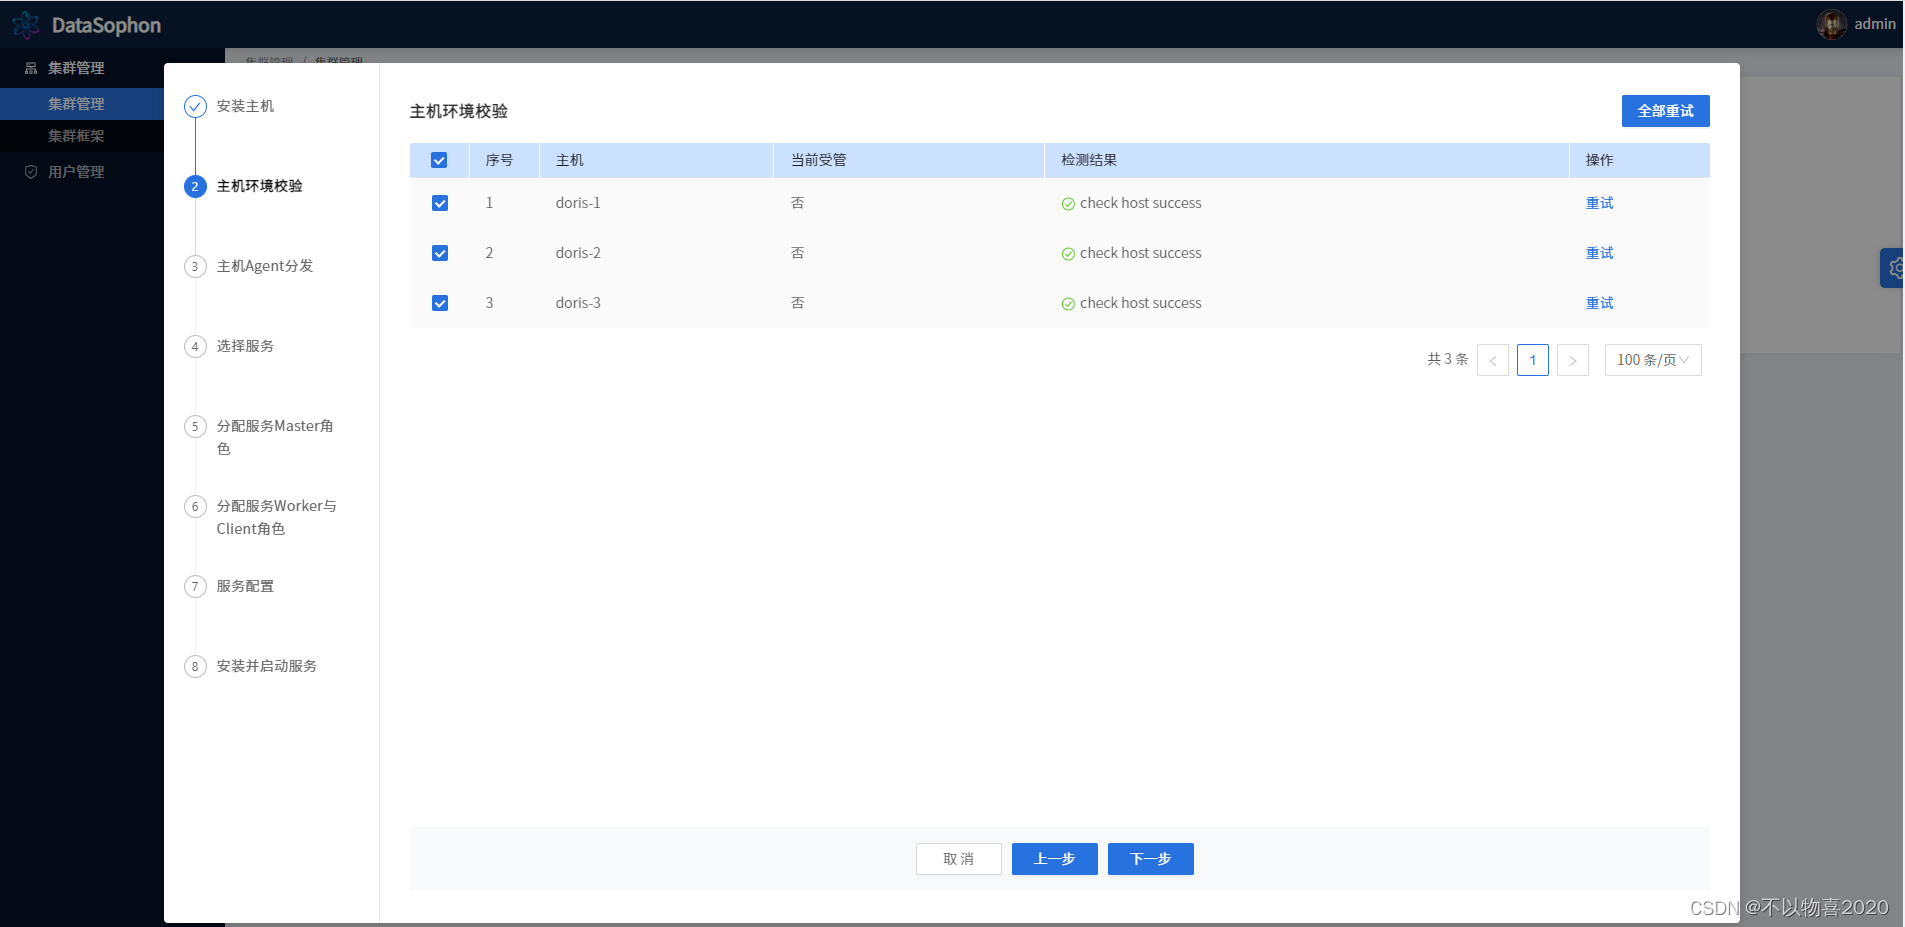The image size is (1905, 927).
Task: Click step 3 circle 主机Agent分发
Action: point(195,266)
